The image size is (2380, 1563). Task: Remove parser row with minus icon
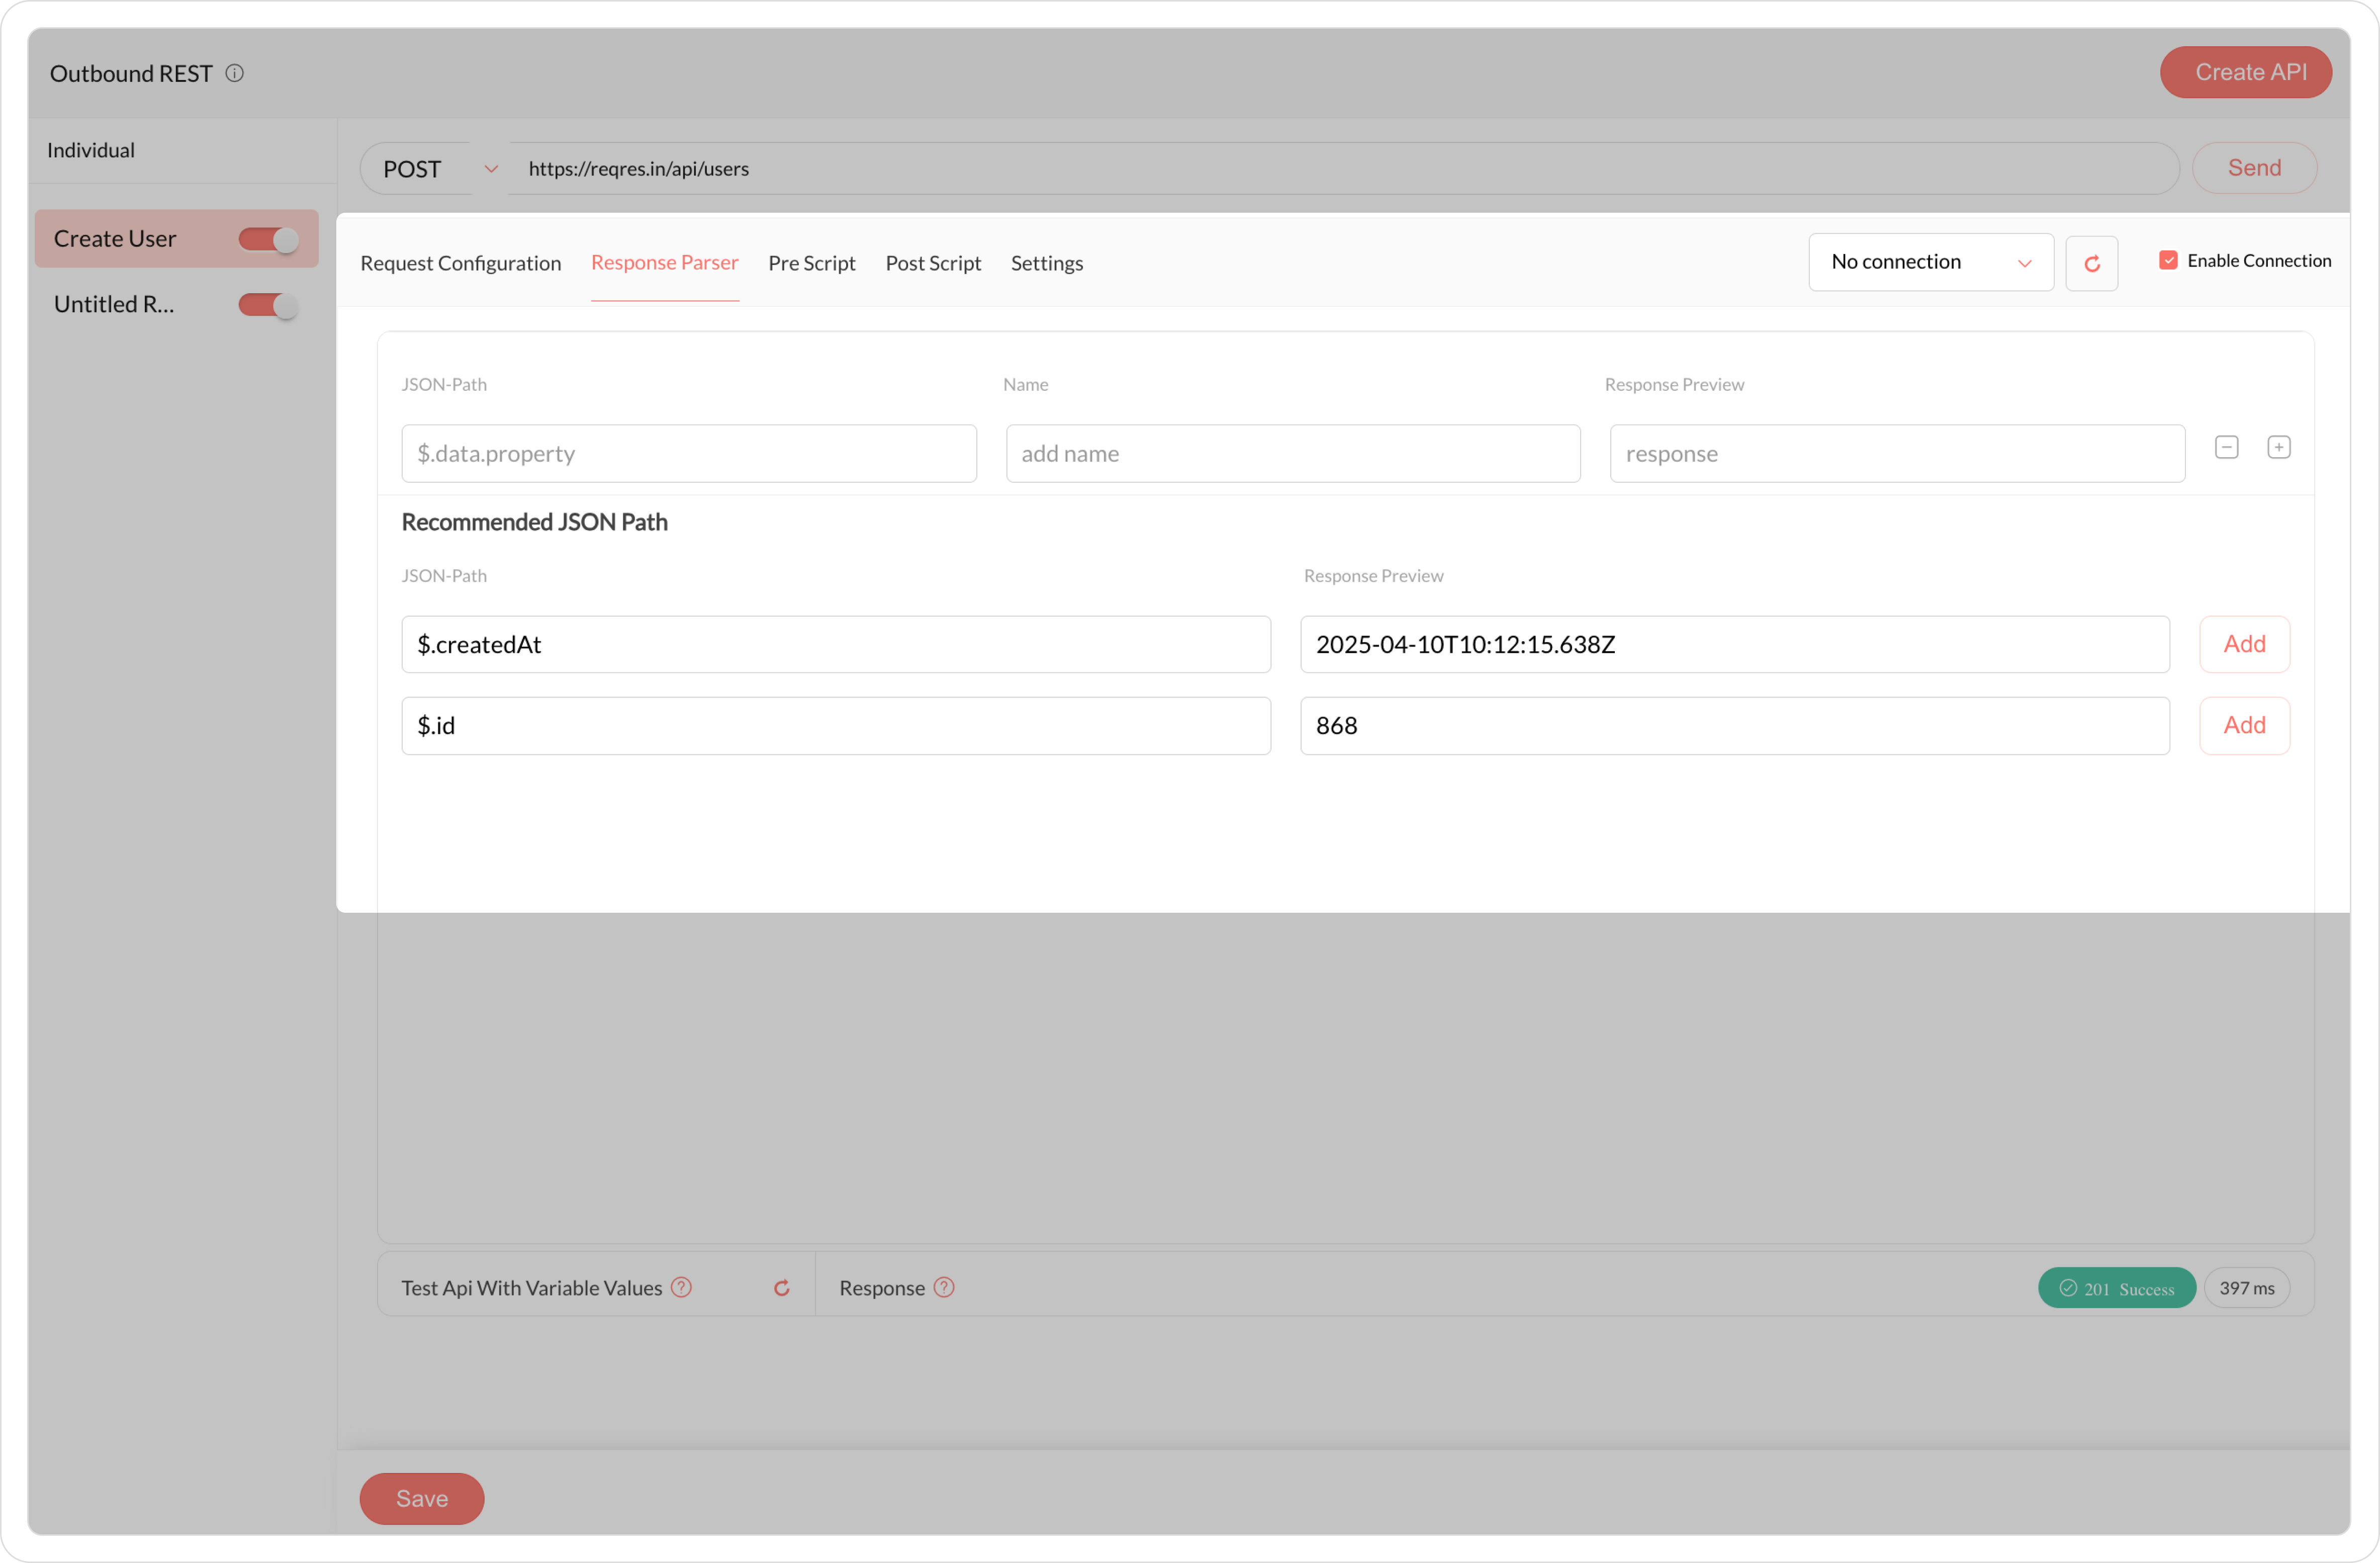click(2226, 447)
